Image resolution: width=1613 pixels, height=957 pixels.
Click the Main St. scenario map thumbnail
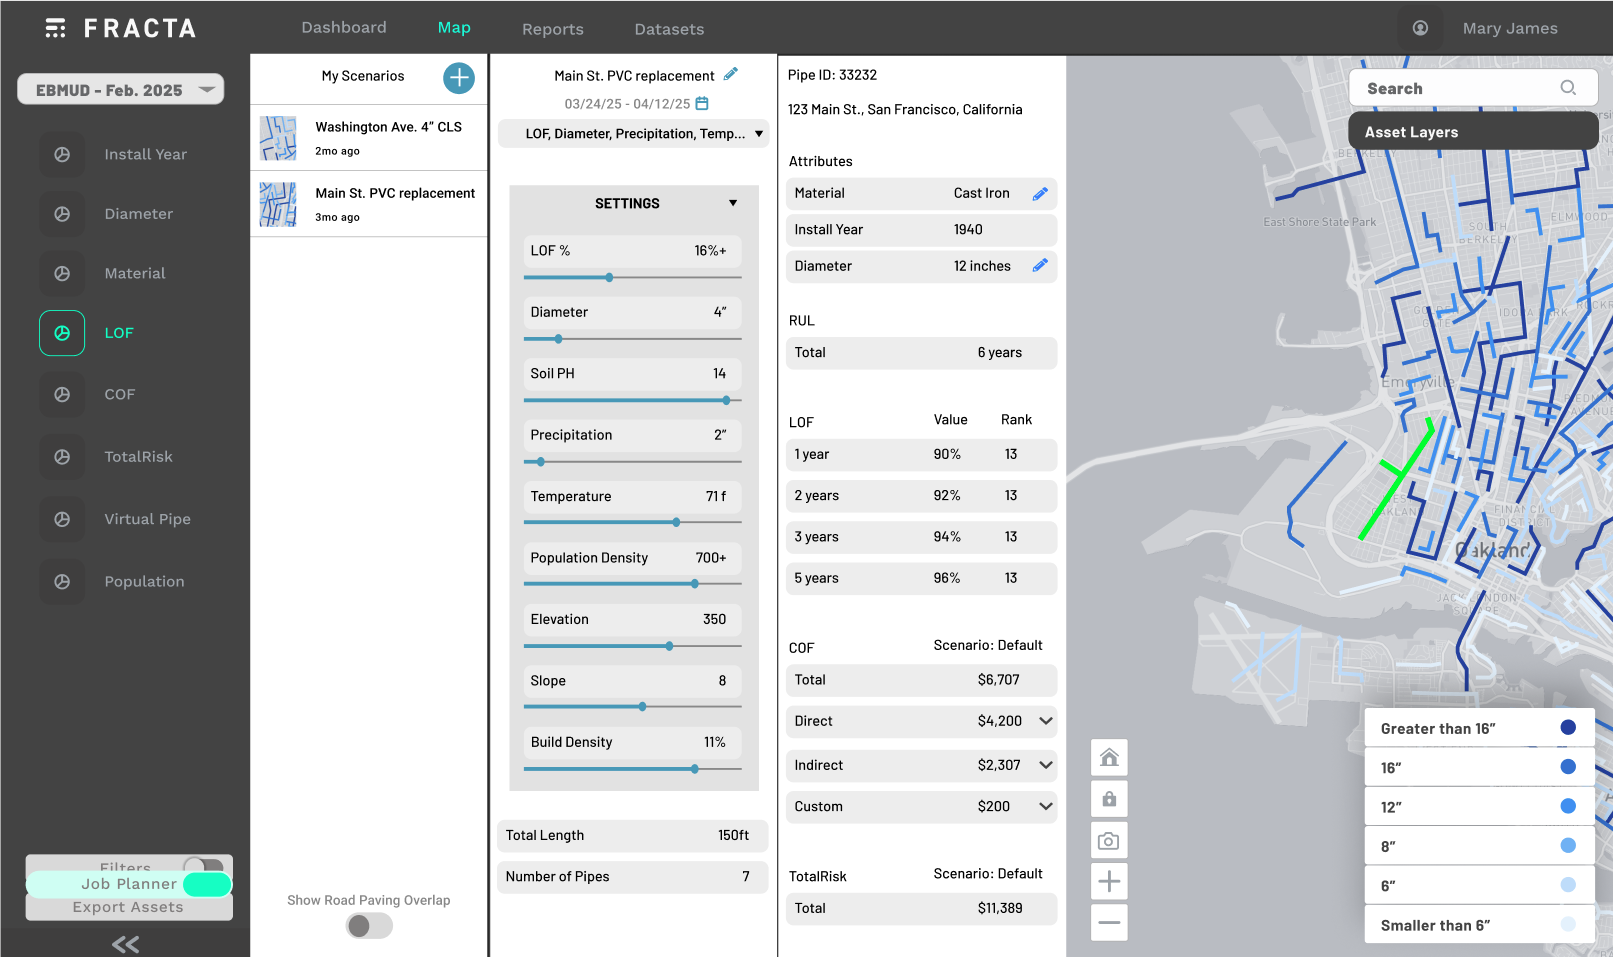coord(278,204)
